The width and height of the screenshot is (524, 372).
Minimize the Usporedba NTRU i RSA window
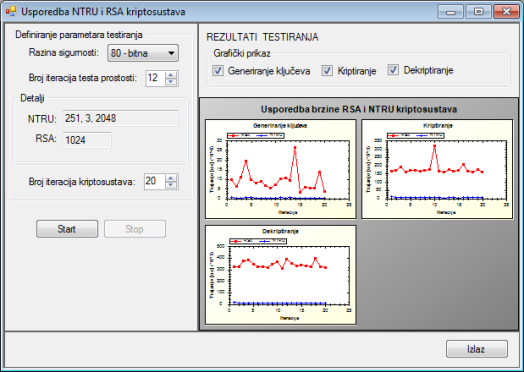click(450, 12)
